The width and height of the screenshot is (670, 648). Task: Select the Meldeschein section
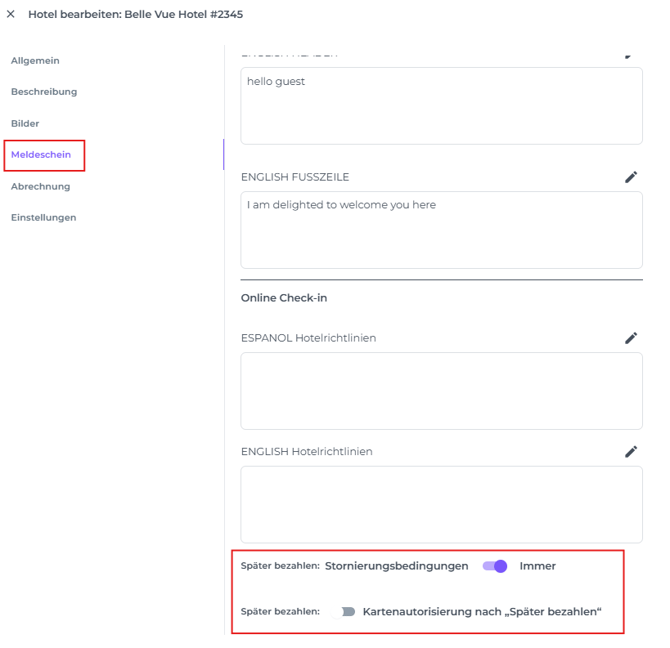(41, 155)
